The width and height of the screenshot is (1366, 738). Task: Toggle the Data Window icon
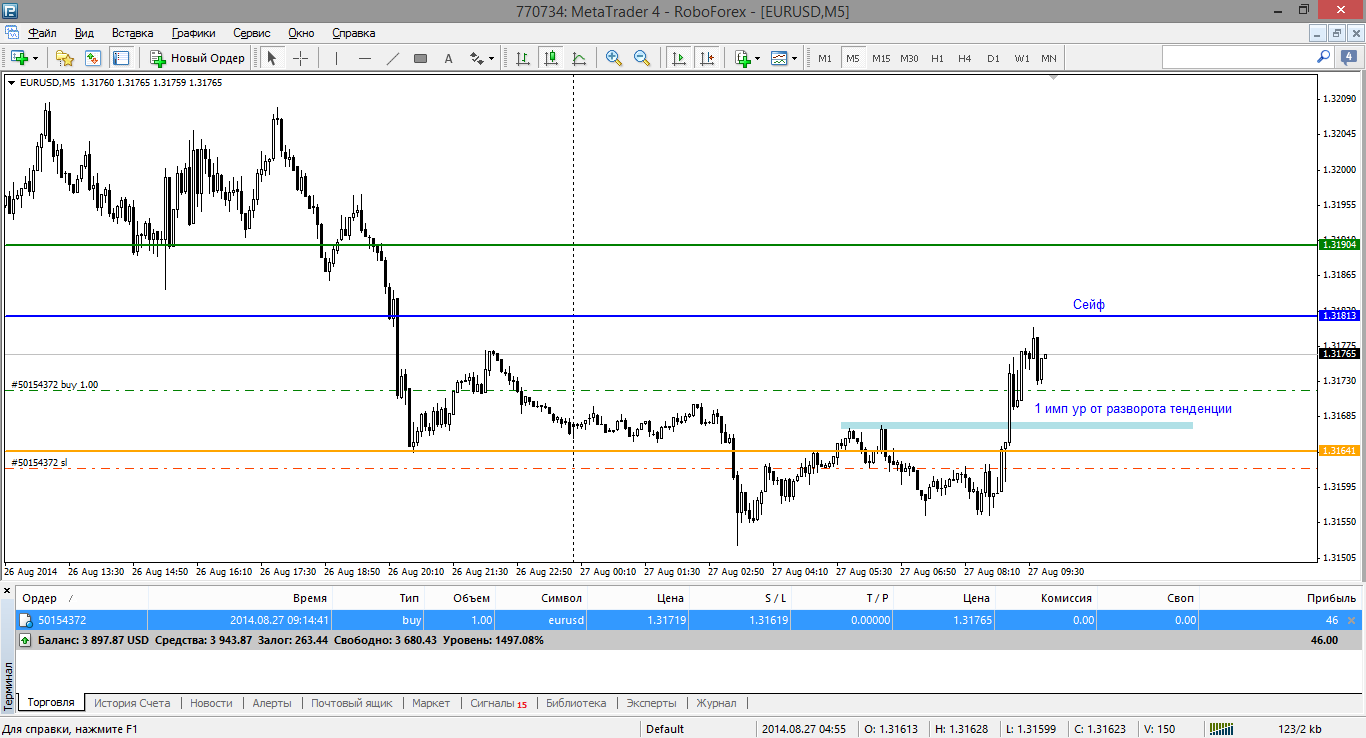click(93, 58)
